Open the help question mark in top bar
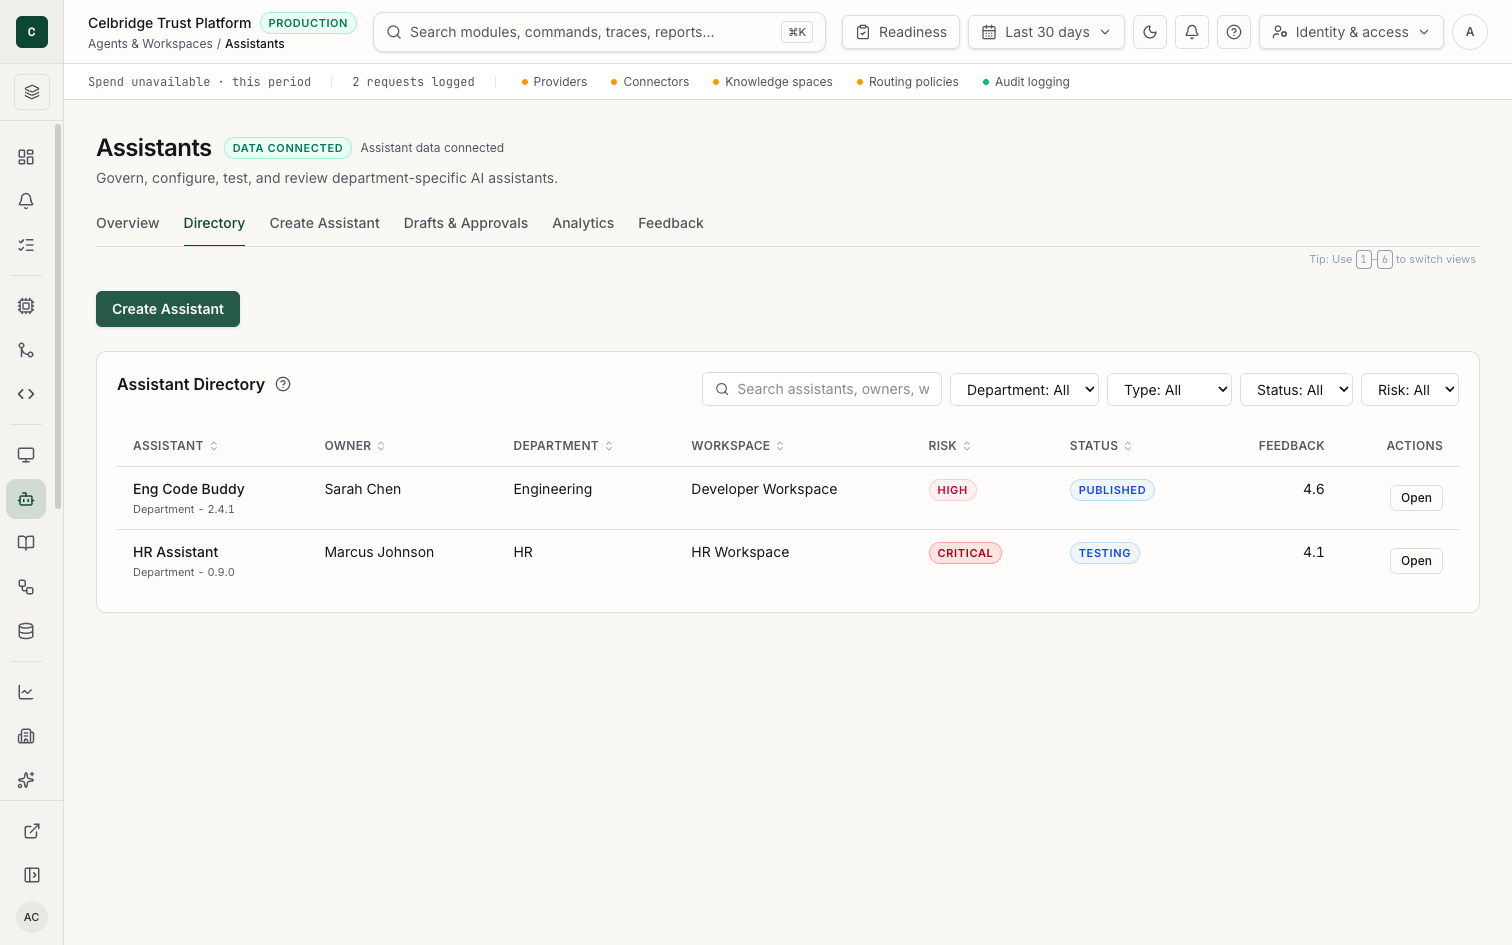 coord(1234,32)
